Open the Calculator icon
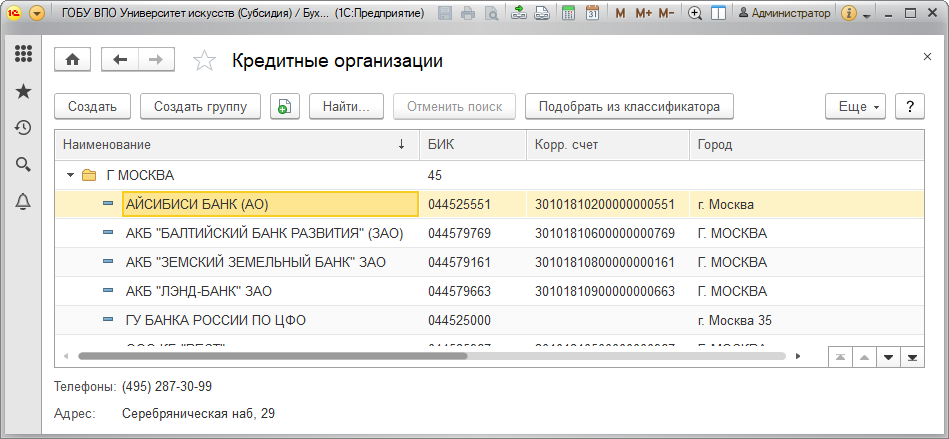949x439 pixels. point(568,13)
